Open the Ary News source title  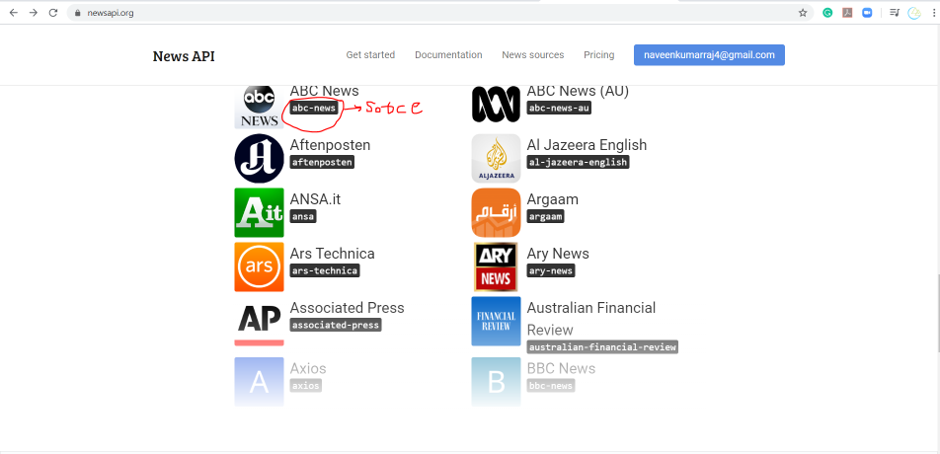click(x=558, y=254)
